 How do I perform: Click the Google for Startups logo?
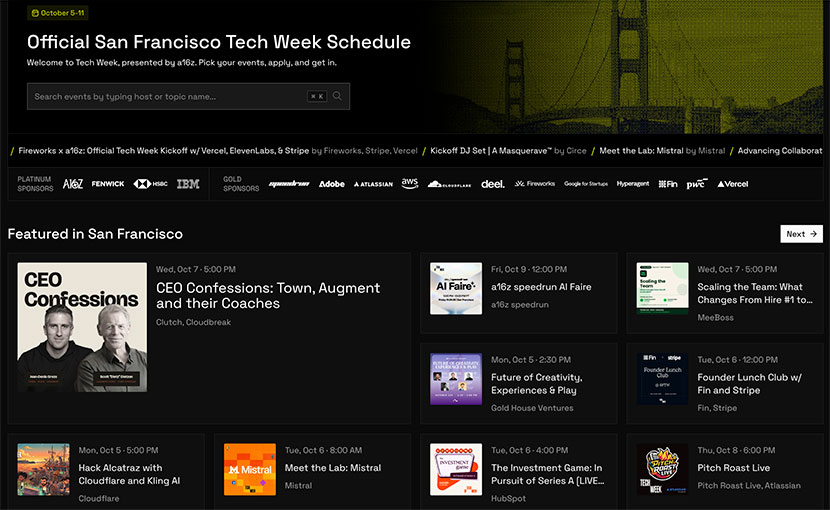pos(586,184)
